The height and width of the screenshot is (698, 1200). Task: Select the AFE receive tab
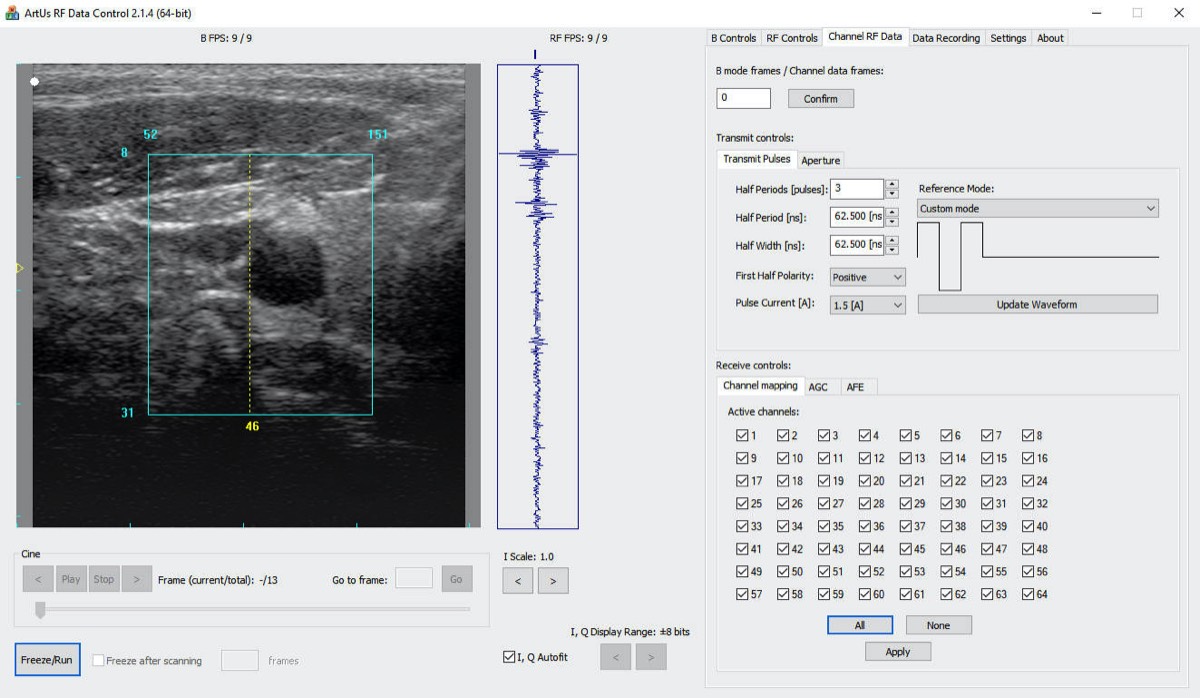click(x=855, y=387)
